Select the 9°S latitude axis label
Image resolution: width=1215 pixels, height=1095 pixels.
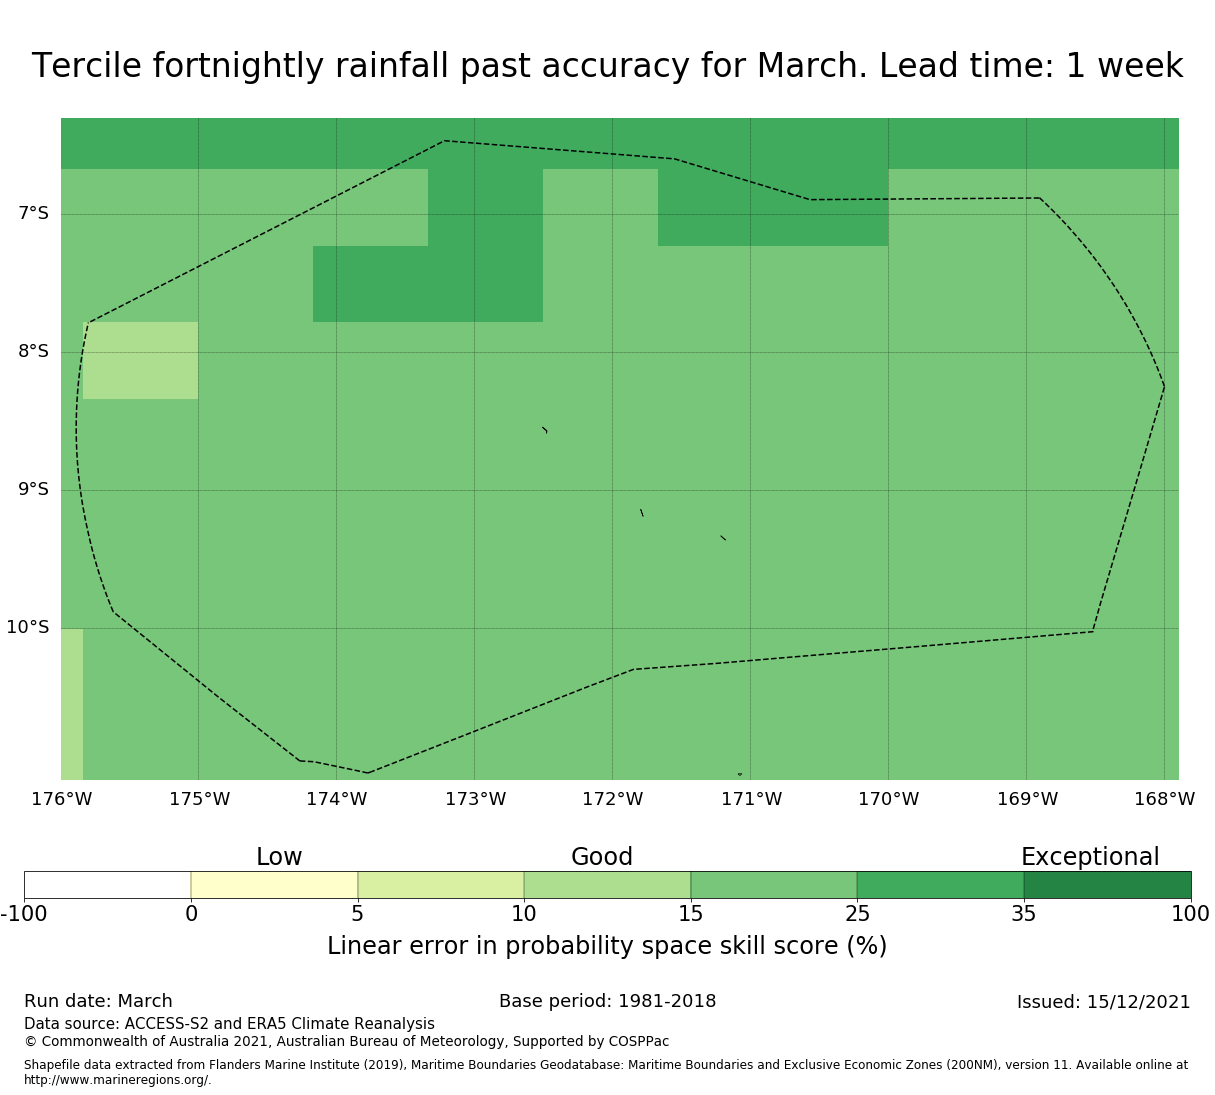tap(33, 490)
